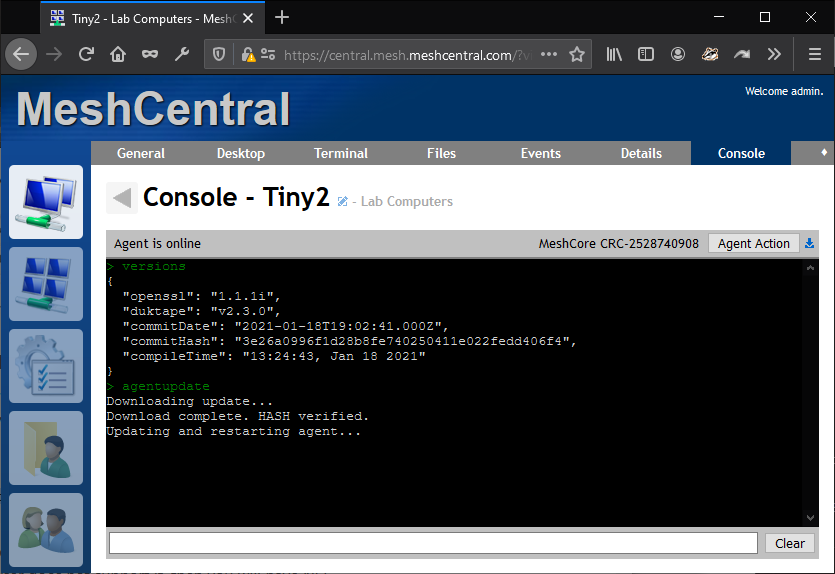Click the fox-face extension icon

point(710,54)
